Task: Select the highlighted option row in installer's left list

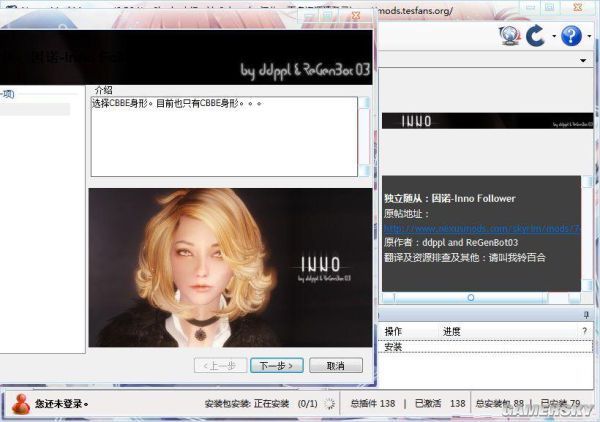Action: pyautogui.click(x=35, y=109)
